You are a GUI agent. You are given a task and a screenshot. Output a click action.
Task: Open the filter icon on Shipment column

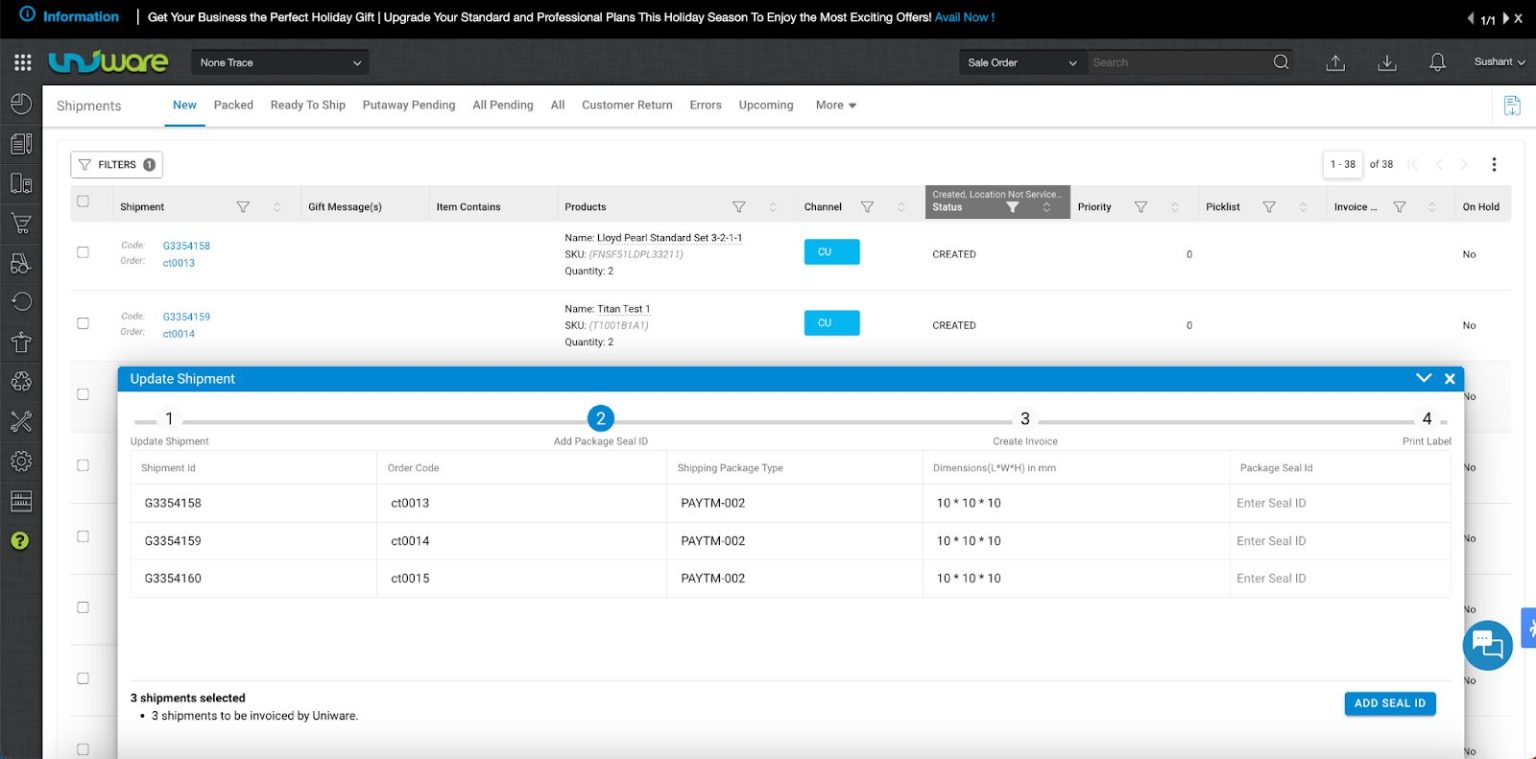click(x=243, y=207)
